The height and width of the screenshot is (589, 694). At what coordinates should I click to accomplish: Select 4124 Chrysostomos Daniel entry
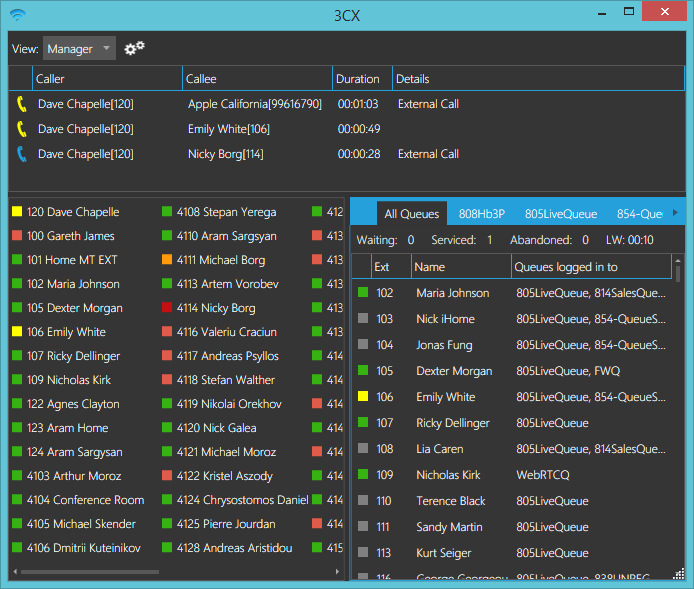pyautogui.click(x=235, y=500)
